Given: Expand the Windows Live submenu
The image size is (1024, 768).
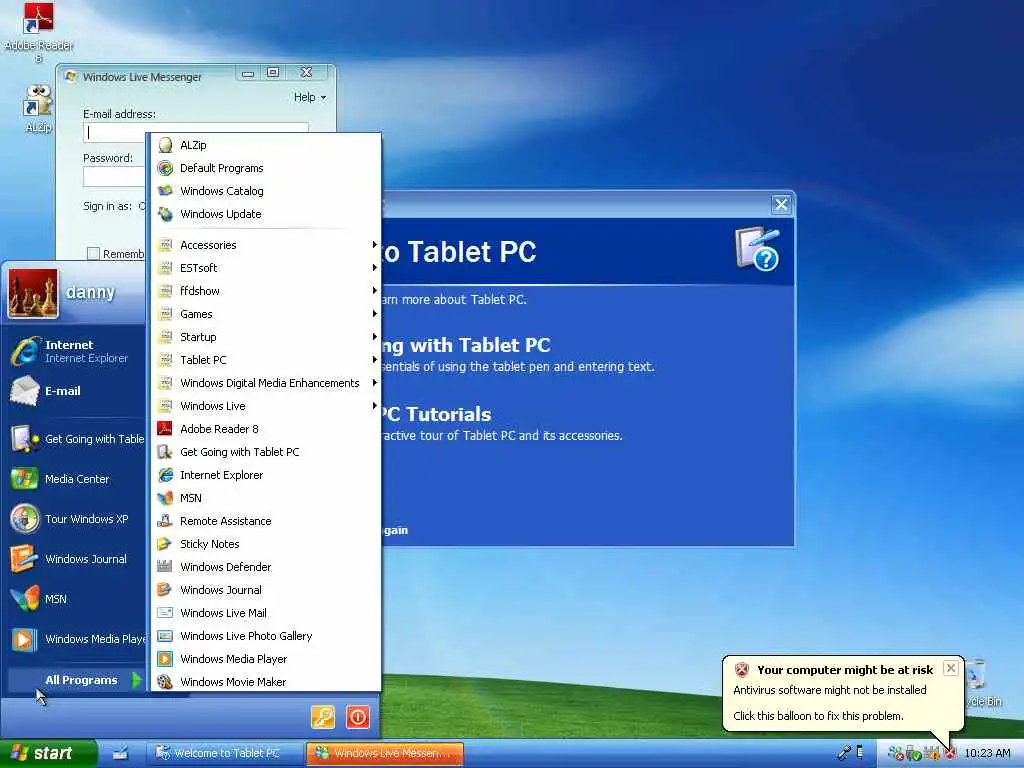Looking at the screenshot, I should pyautogui.click(x=266, y=406).
